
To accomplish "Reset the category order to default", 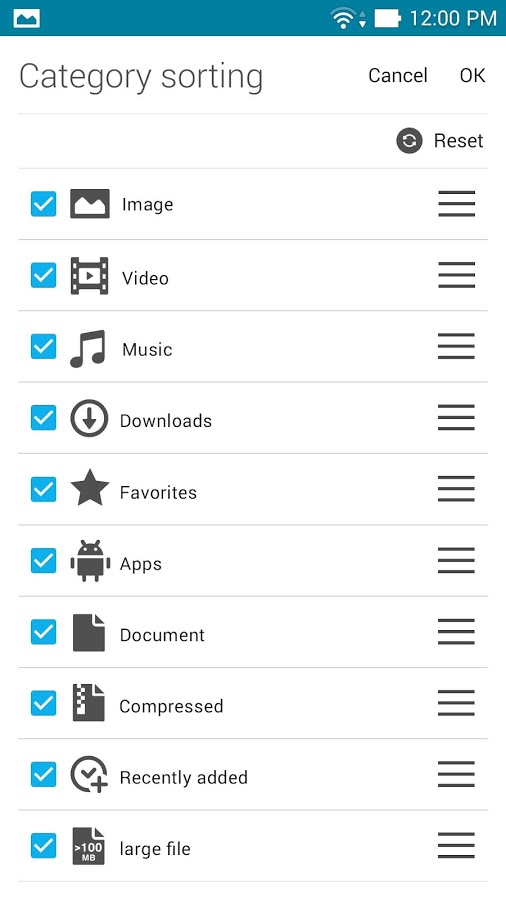I will (440, 141).
